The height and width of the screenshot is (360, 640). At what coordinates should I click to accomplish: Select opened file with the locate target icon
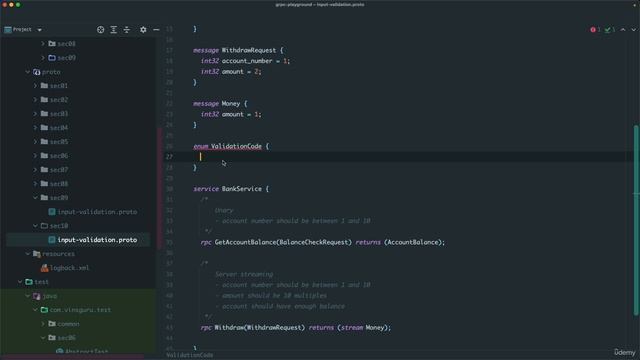100,29
